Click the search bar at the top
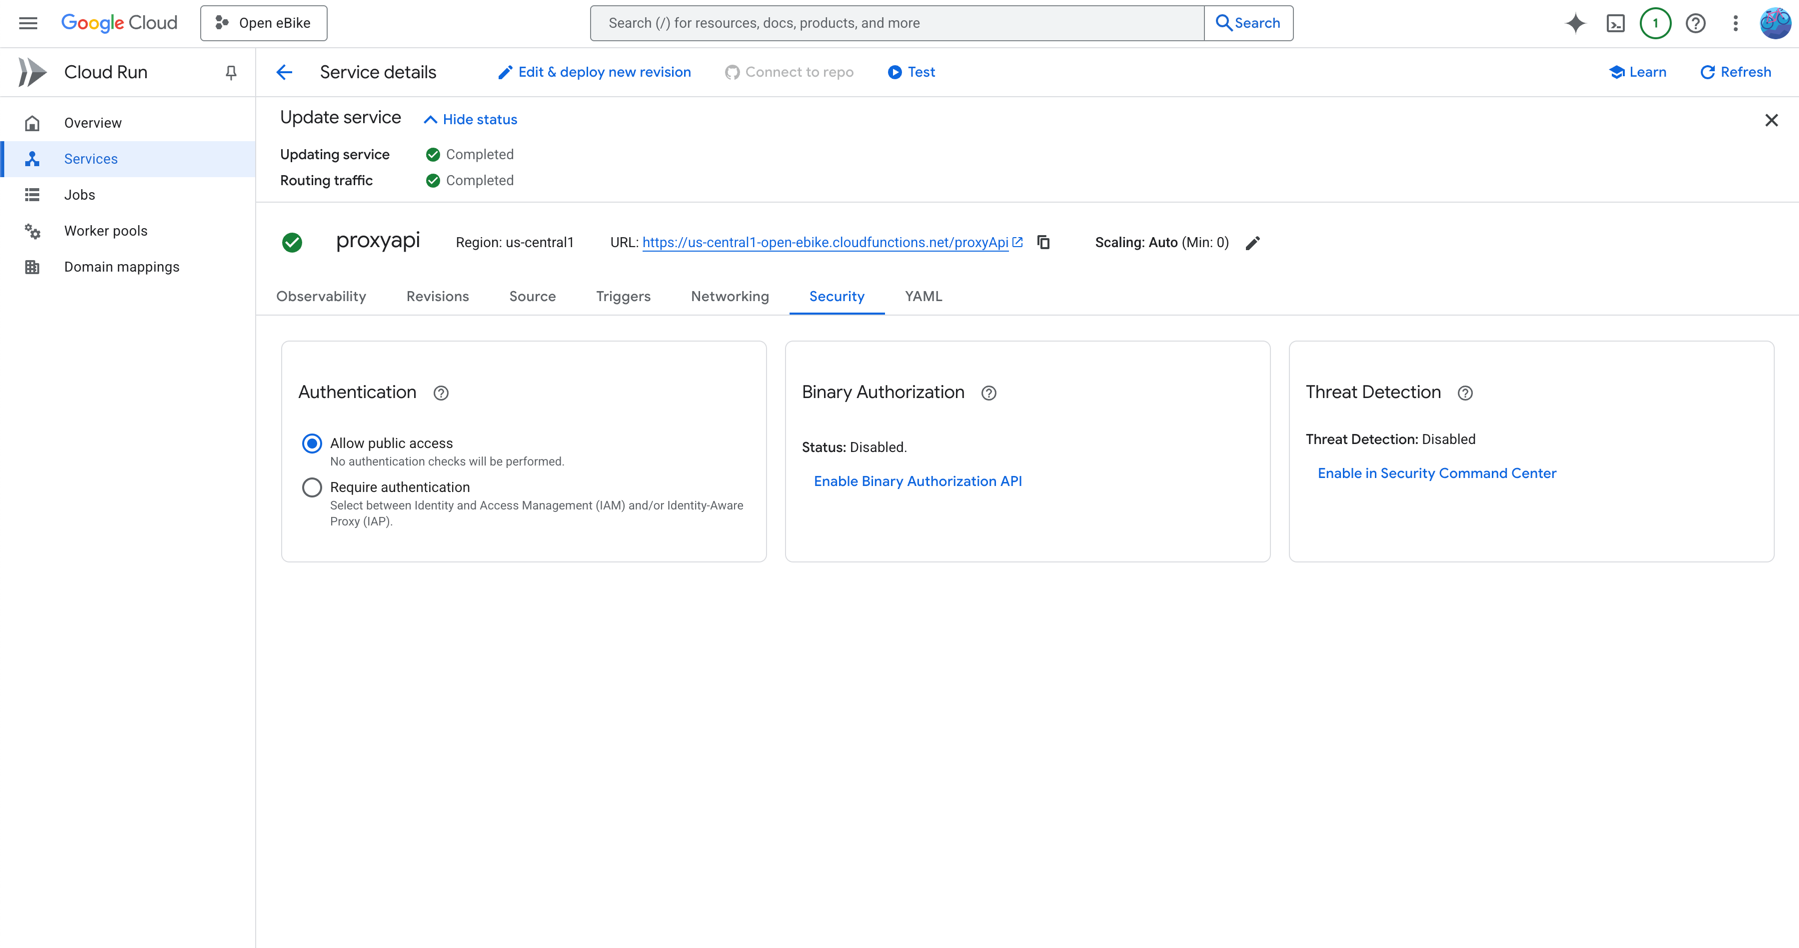The image size is (1799, 948). [x=895, y=22]
